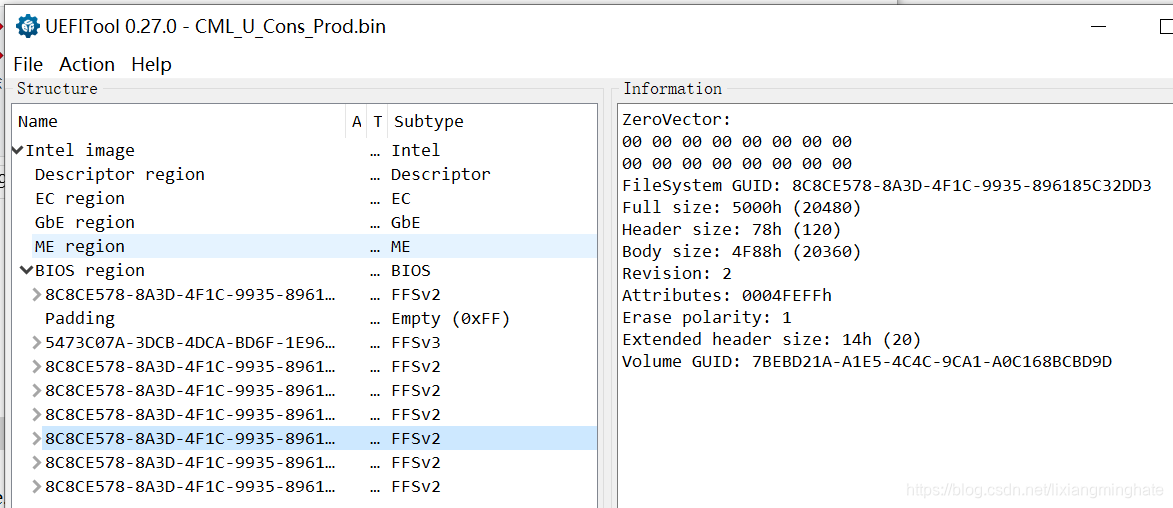
Task: Click the Empty (0xFF) subtype cell
Action: pyautogui.click(x=450, y=319)
